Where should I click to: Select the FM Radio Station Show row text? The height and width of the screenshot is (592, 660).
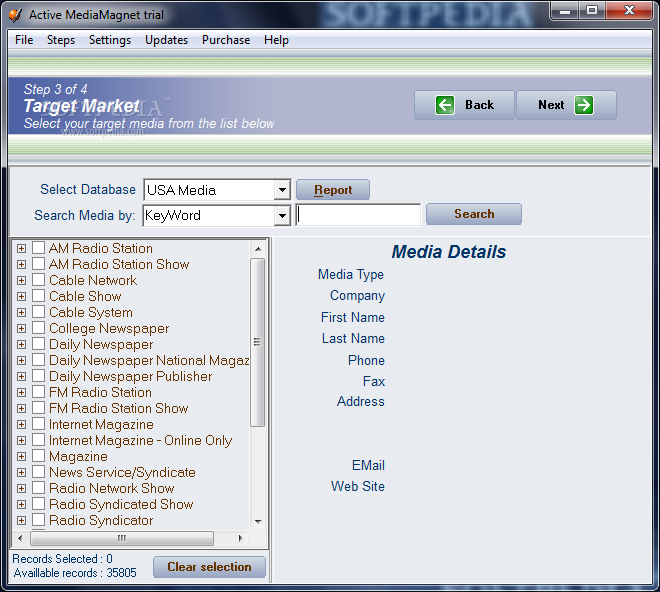[119, 408]
